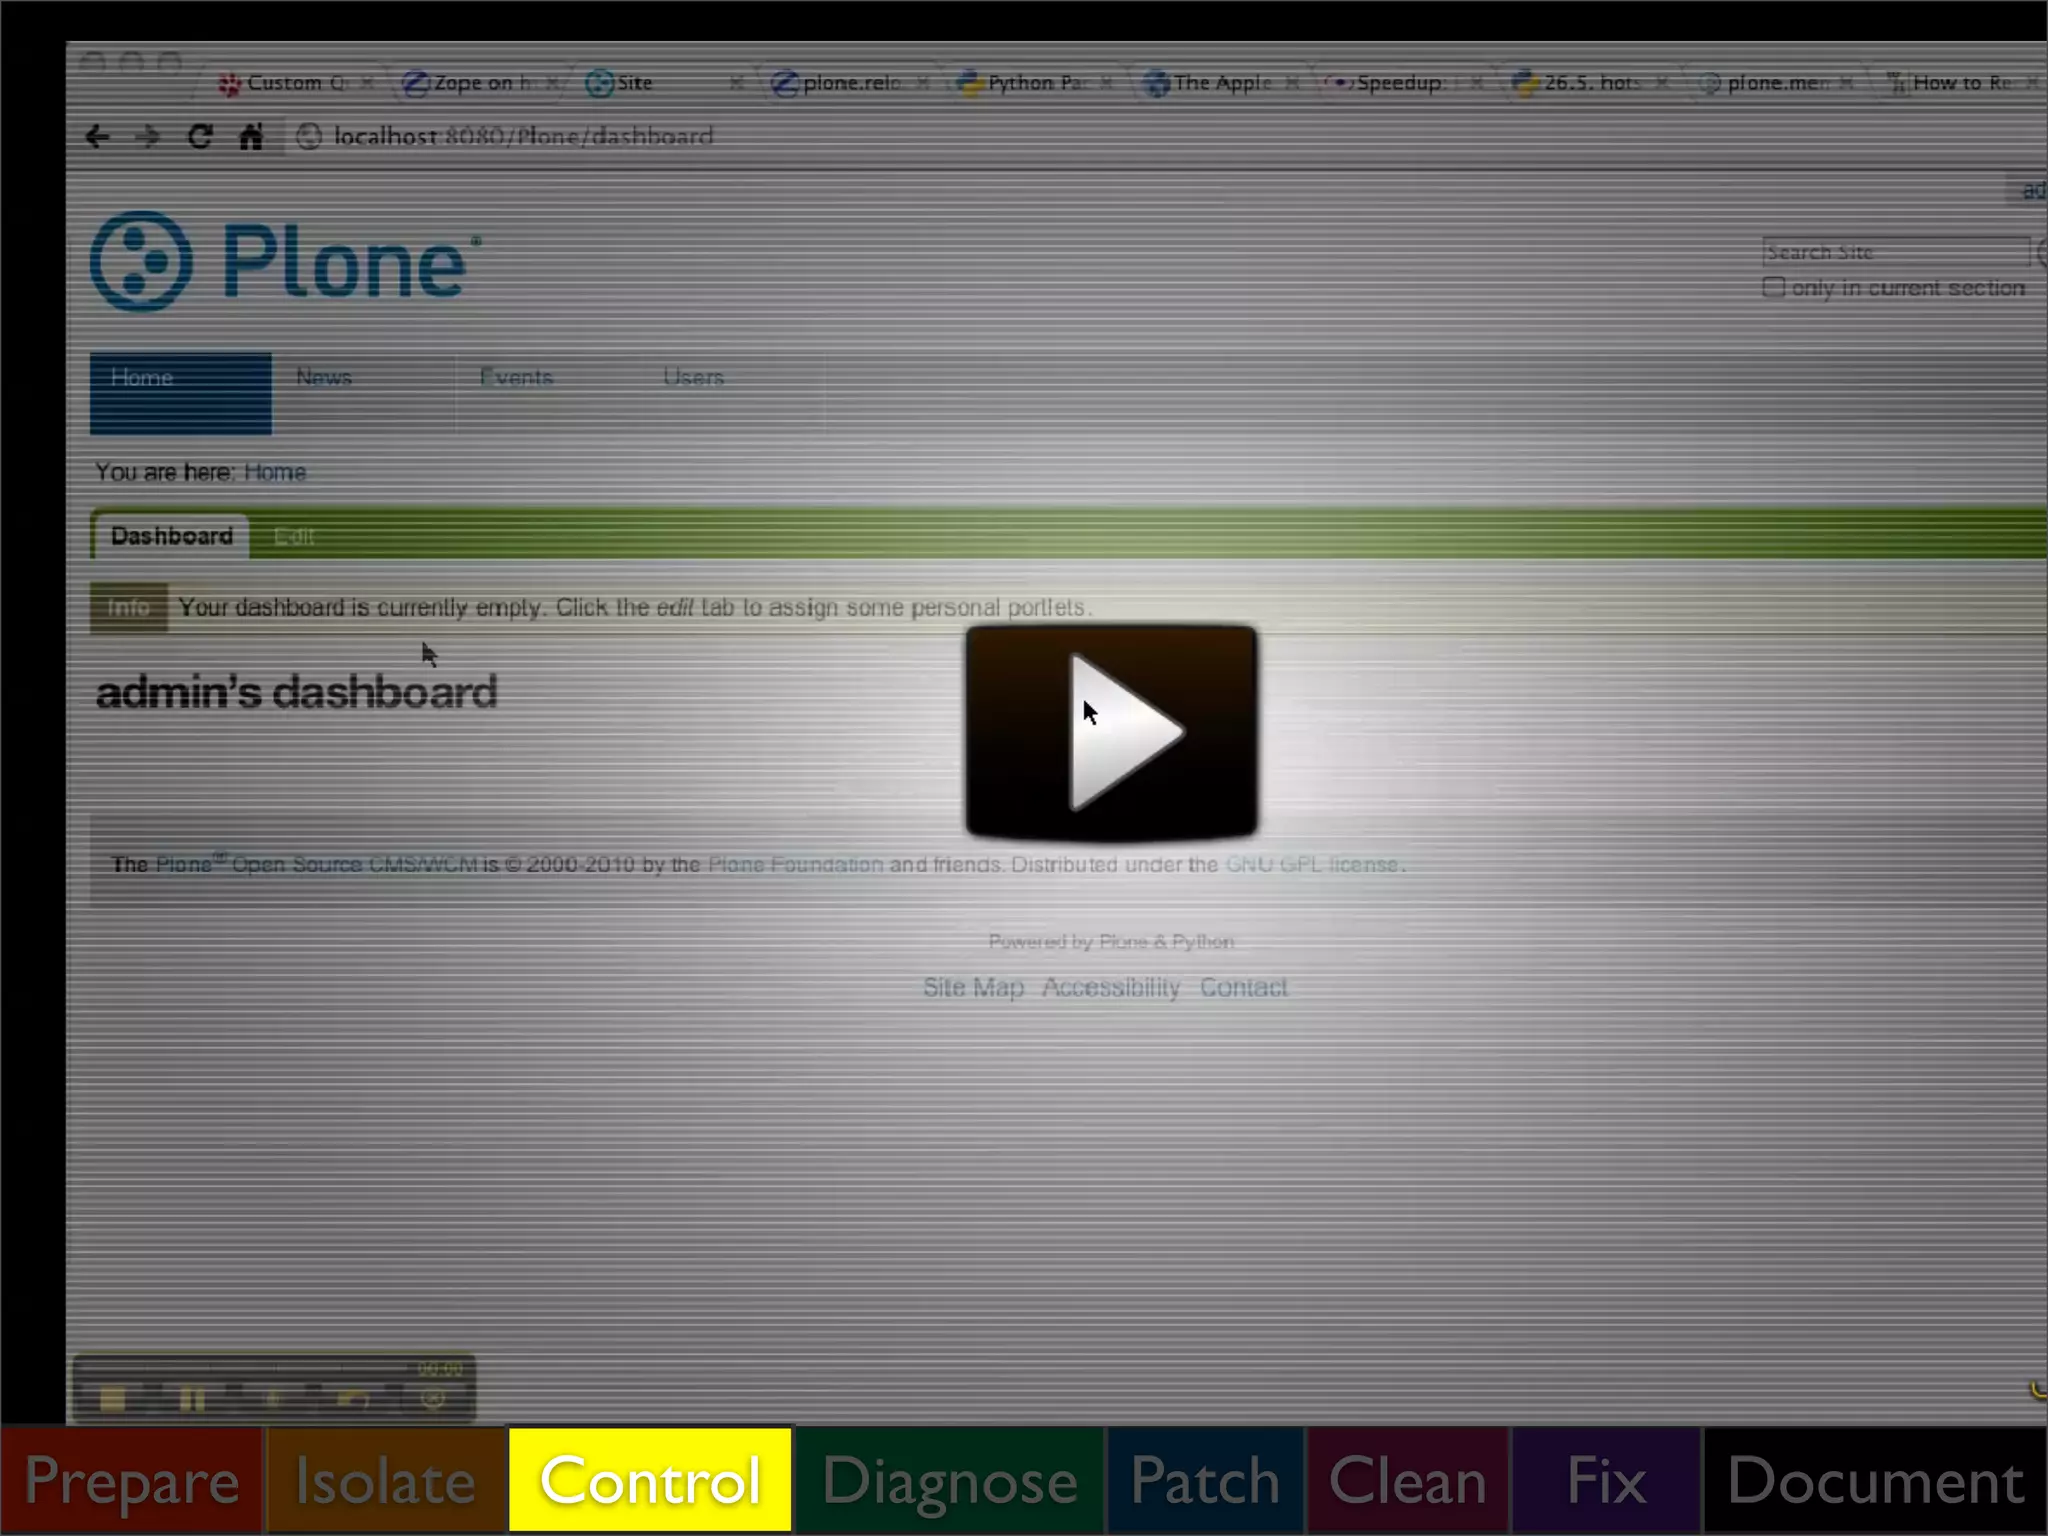Click the 'admin's dashboard' heading
The height and width of the screenshot is (1536, 2048).
coord(296,692)
